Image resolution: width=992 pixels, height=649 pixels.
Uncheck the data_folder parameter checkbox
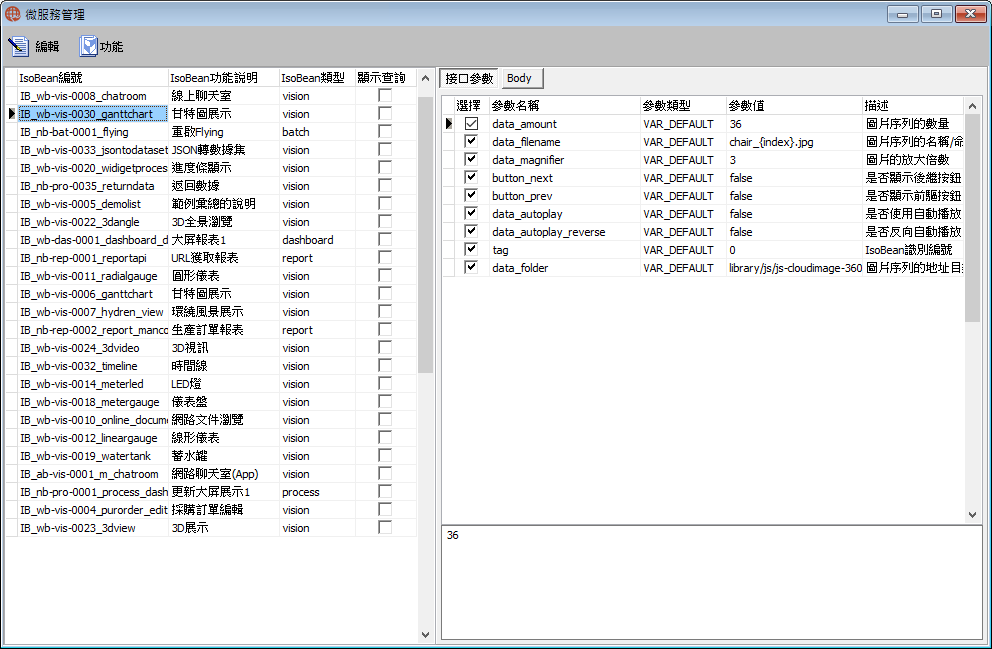(x=471, y=268)
